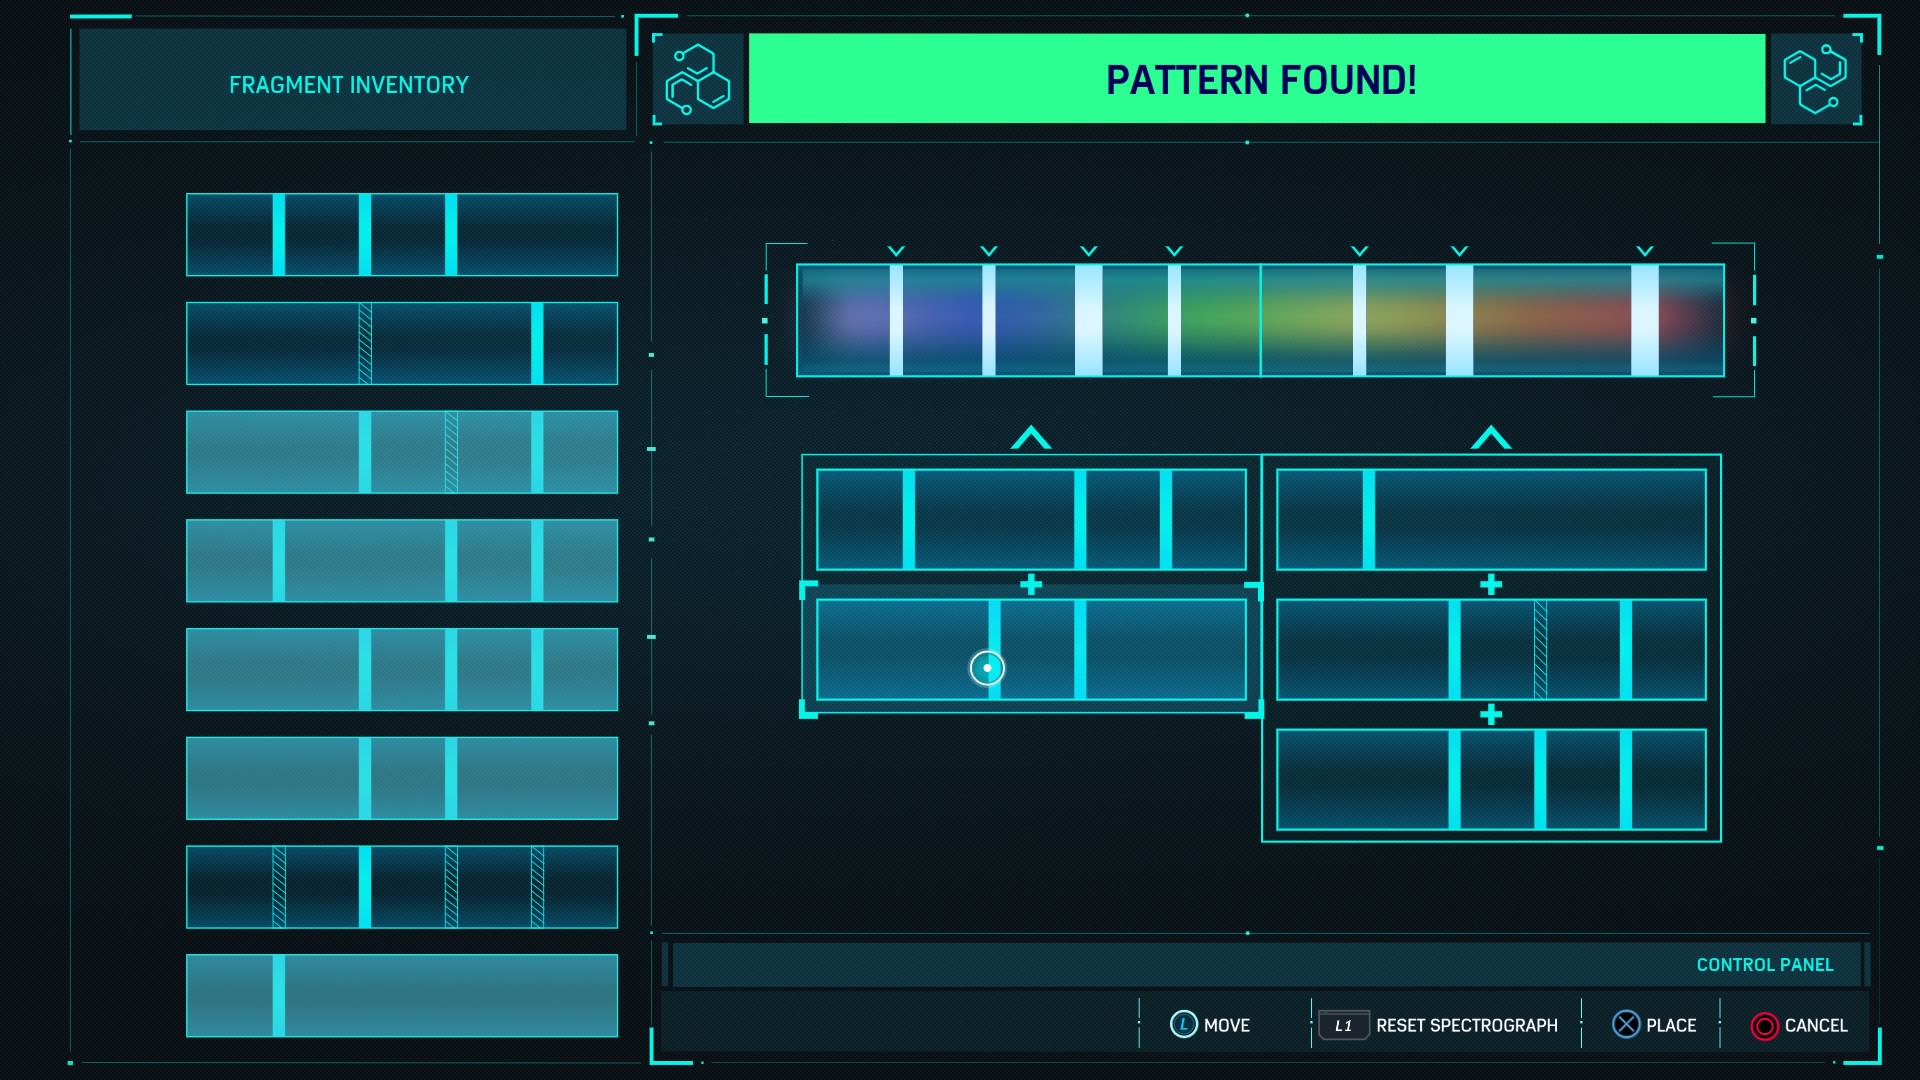Click first down arrow marker above spectrograph
This screenshot has height=1080, width=1920.
896,251
